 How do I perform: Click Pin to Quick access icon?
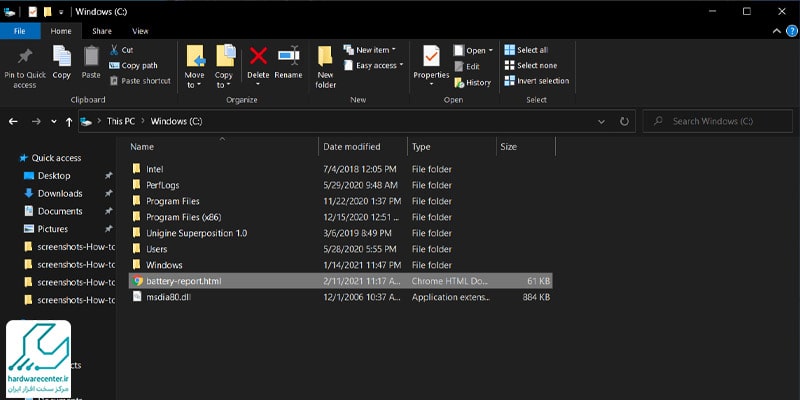point(25,56)
